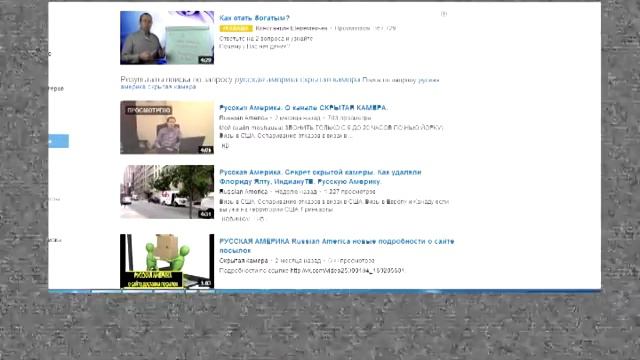640x360 pixels.
Task: Open the advertiser channel name beside the yellow badge
Action: [x=291, y=28]
